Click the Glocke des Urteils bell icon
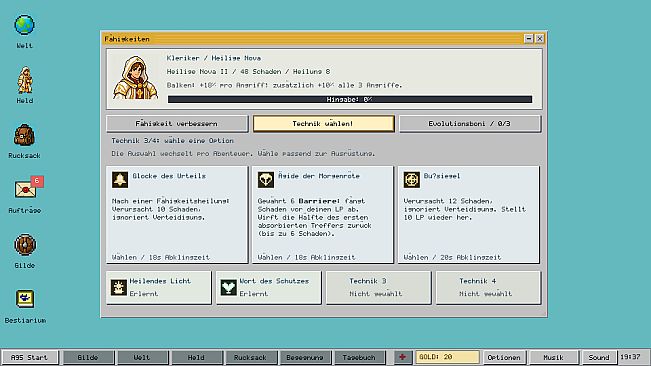Image resolution: width=651 pixels, height=366 pixels. coord(120,180)
